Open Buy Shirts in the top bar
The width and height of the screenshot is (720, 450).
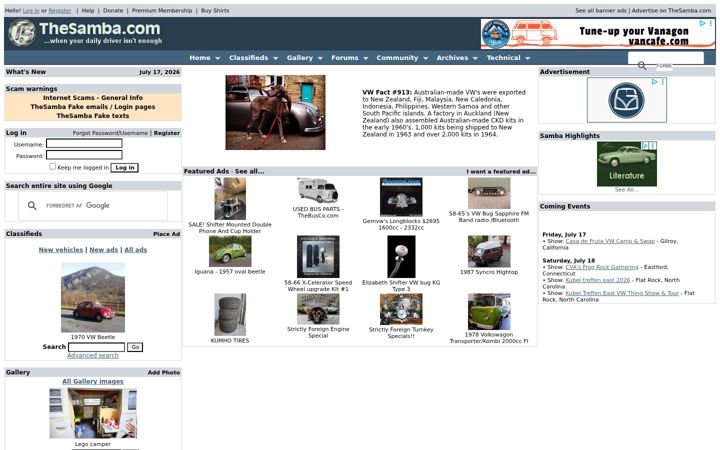215,11
